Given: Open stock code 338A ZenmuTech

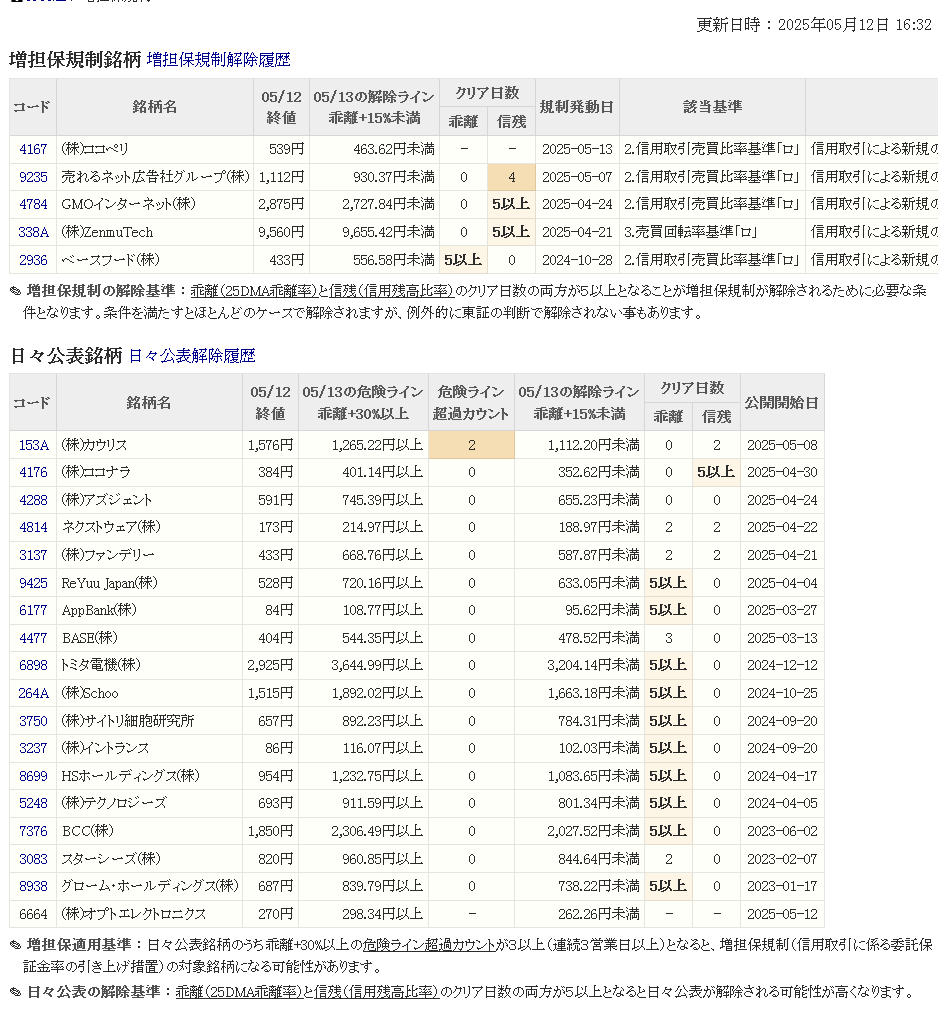Looking at the screenshot, I should point(33,232).
